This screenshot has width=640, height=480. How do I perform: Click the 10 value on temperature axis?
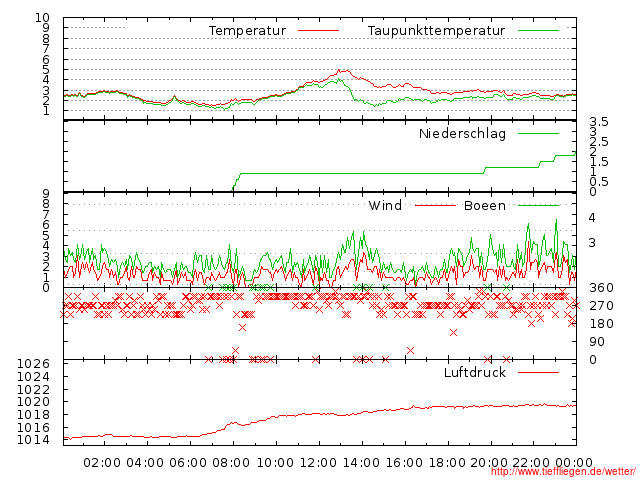[42, 18]
